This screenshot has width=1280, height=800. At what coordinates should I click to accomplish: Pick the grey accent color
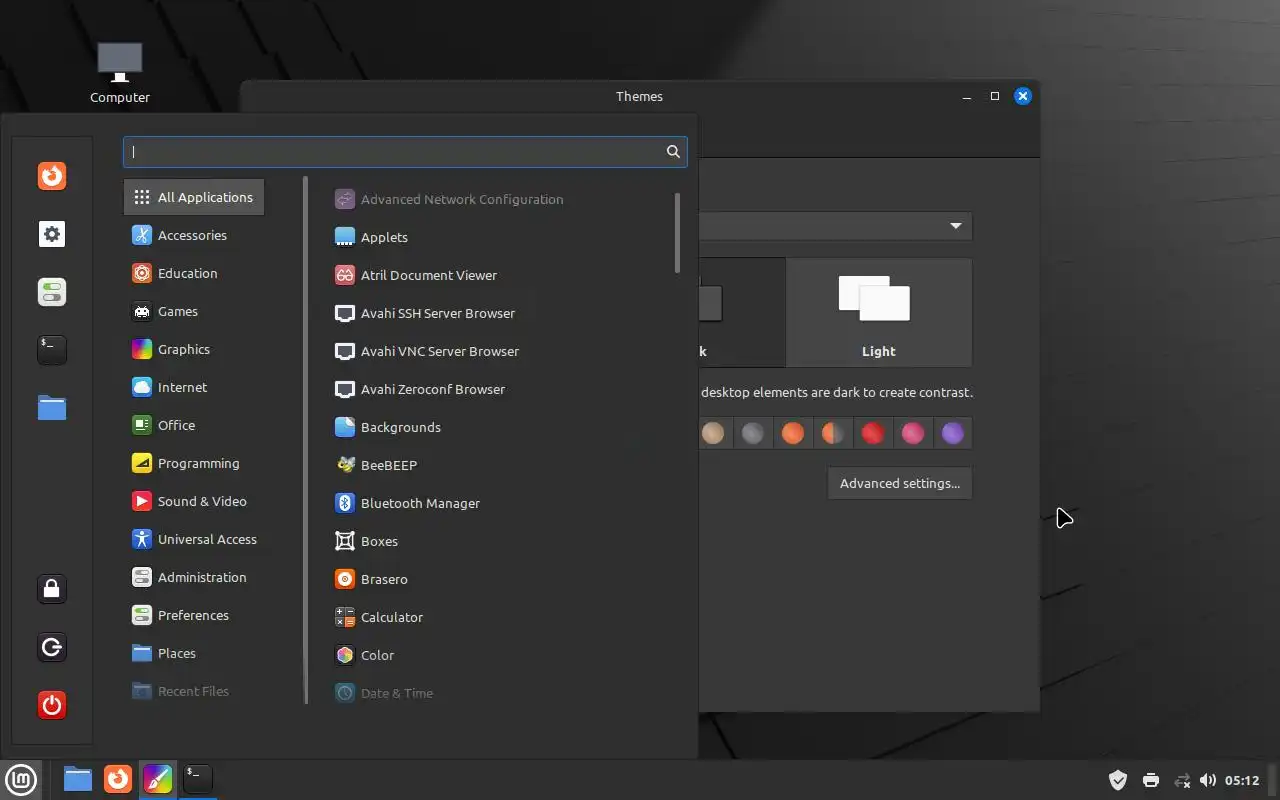[753, 433]
